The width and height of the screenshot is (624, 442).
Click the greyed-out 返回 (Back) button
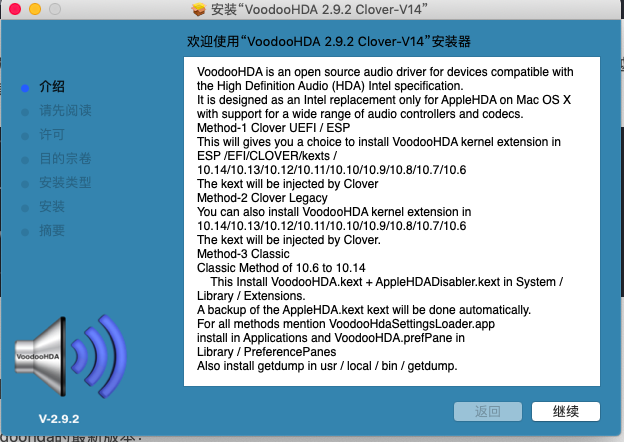click(x=488, y=411)
